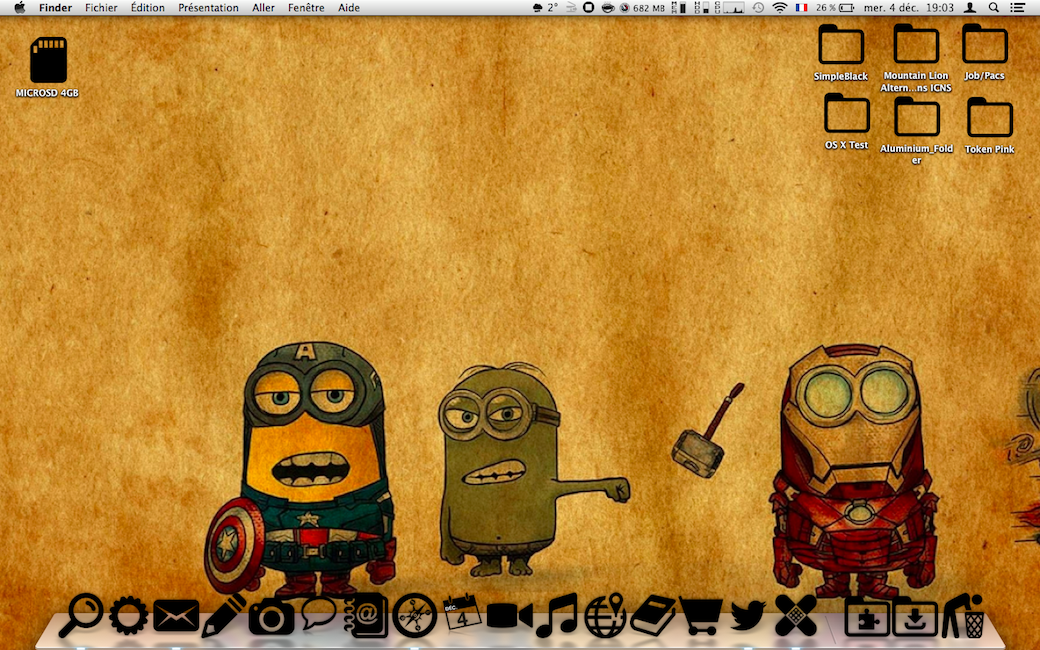The width and height of the screenshot is (1040, 650).
Task: Select the Job/Pacs folder
Action: click(x=985, y=44)
